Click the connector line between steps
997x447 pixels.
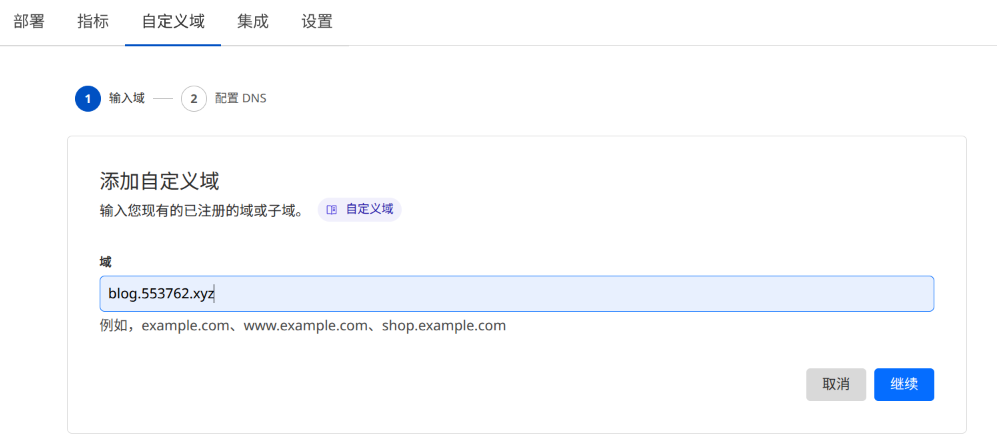[163, 99]
